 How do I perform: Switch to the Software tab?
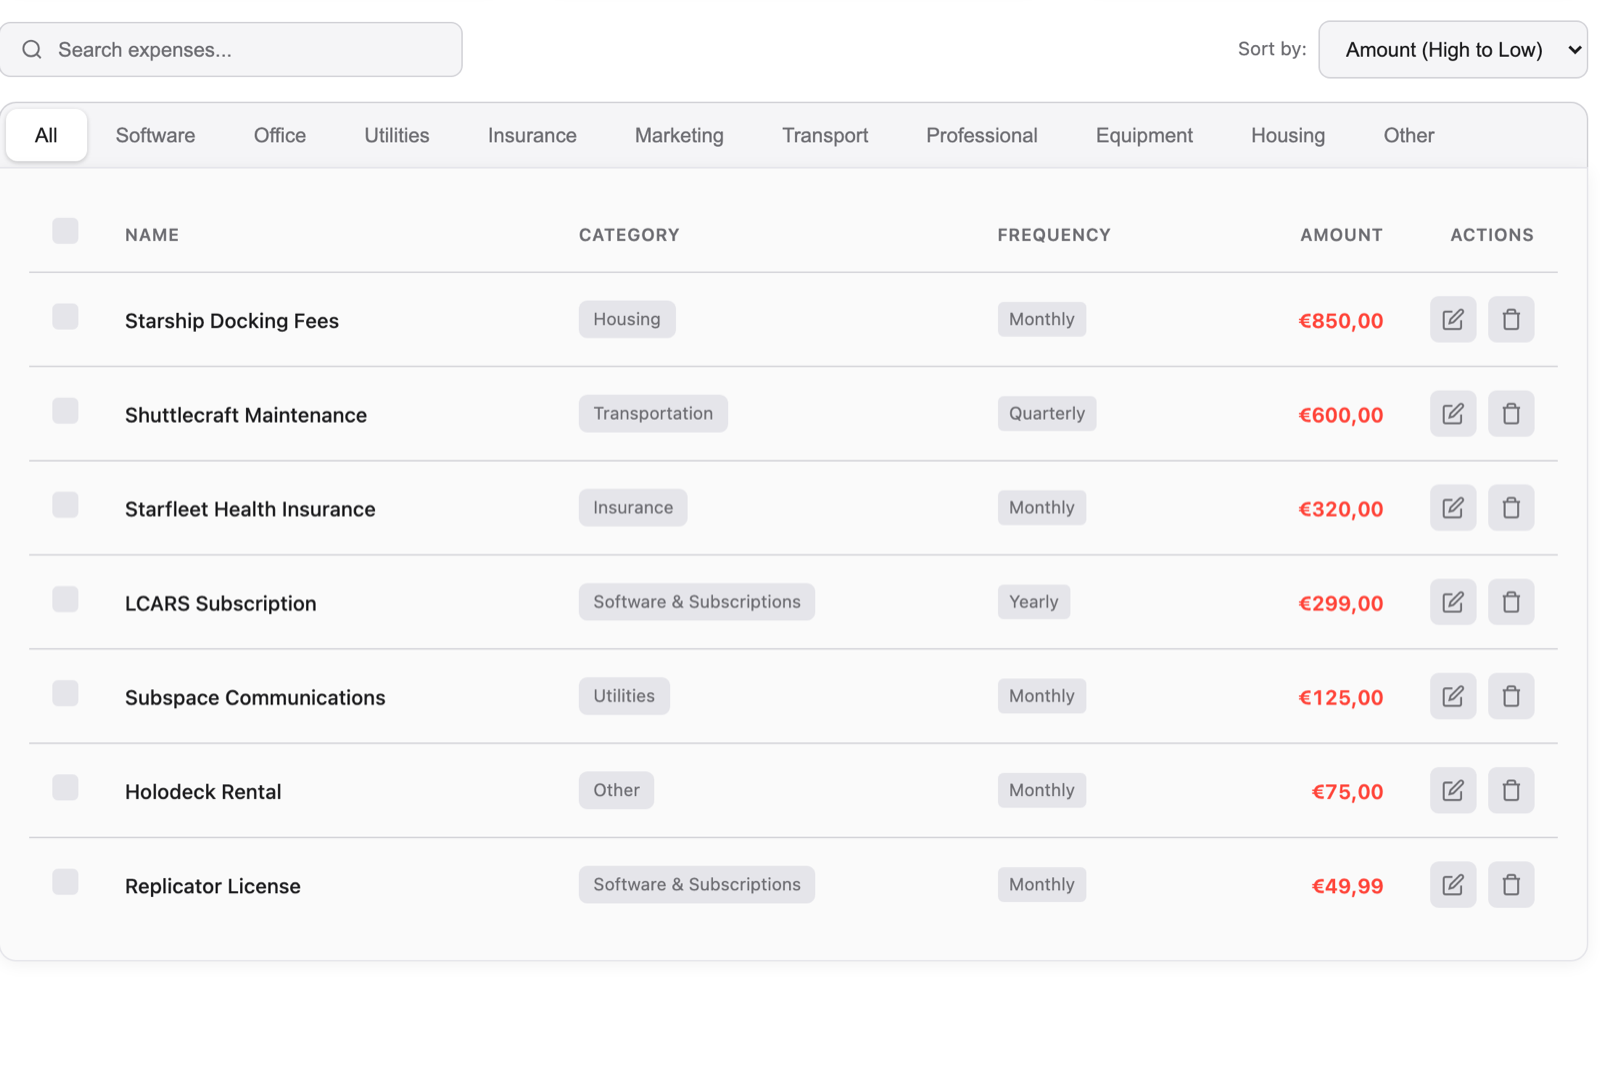tap(155, 135)
